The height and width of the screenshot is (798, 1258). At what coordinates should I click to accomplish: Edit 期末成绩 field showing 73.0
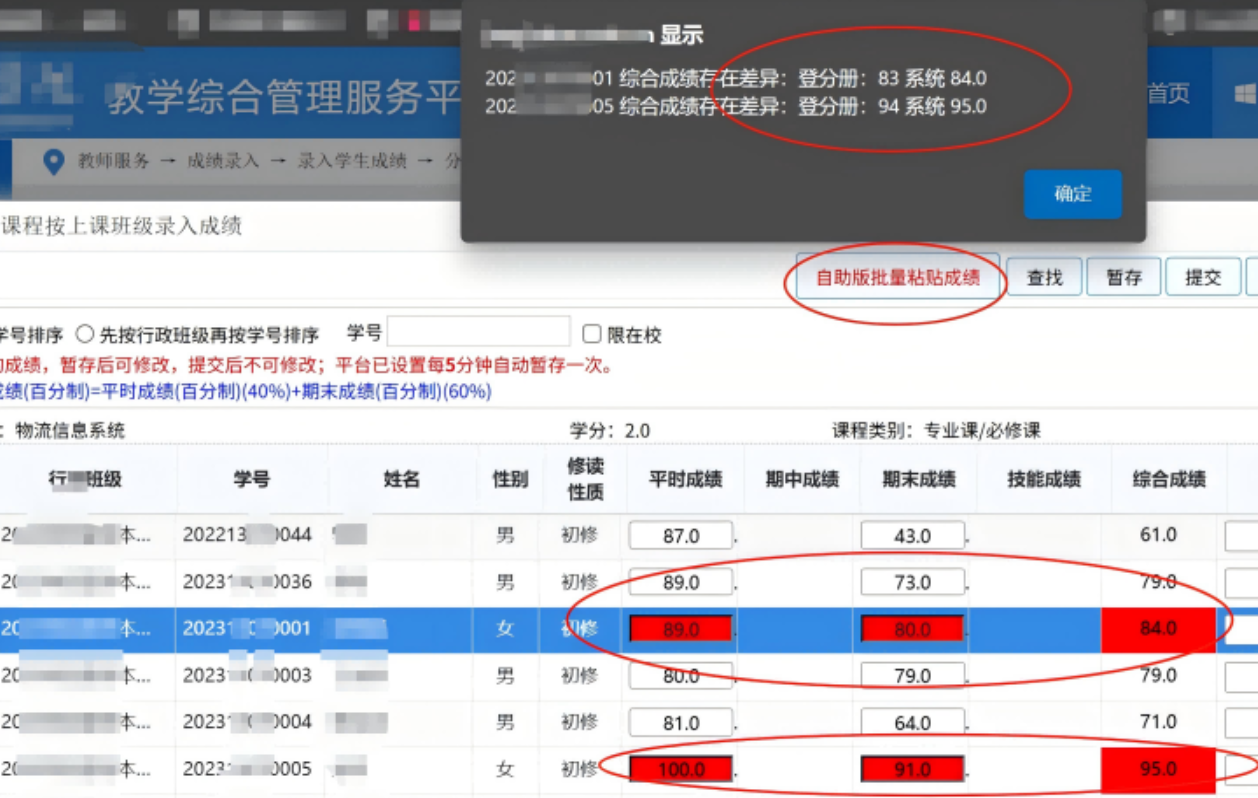tap(913, 582)
